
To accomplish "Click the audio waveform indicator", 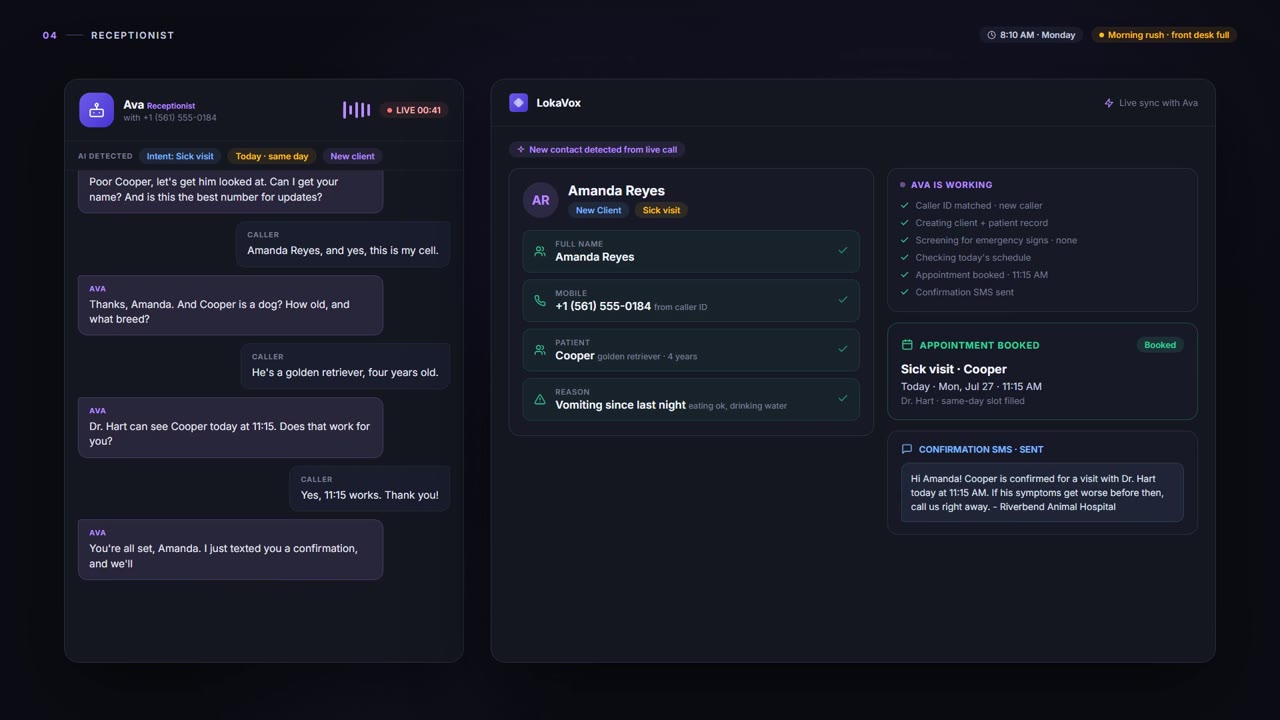I will 356,110.
